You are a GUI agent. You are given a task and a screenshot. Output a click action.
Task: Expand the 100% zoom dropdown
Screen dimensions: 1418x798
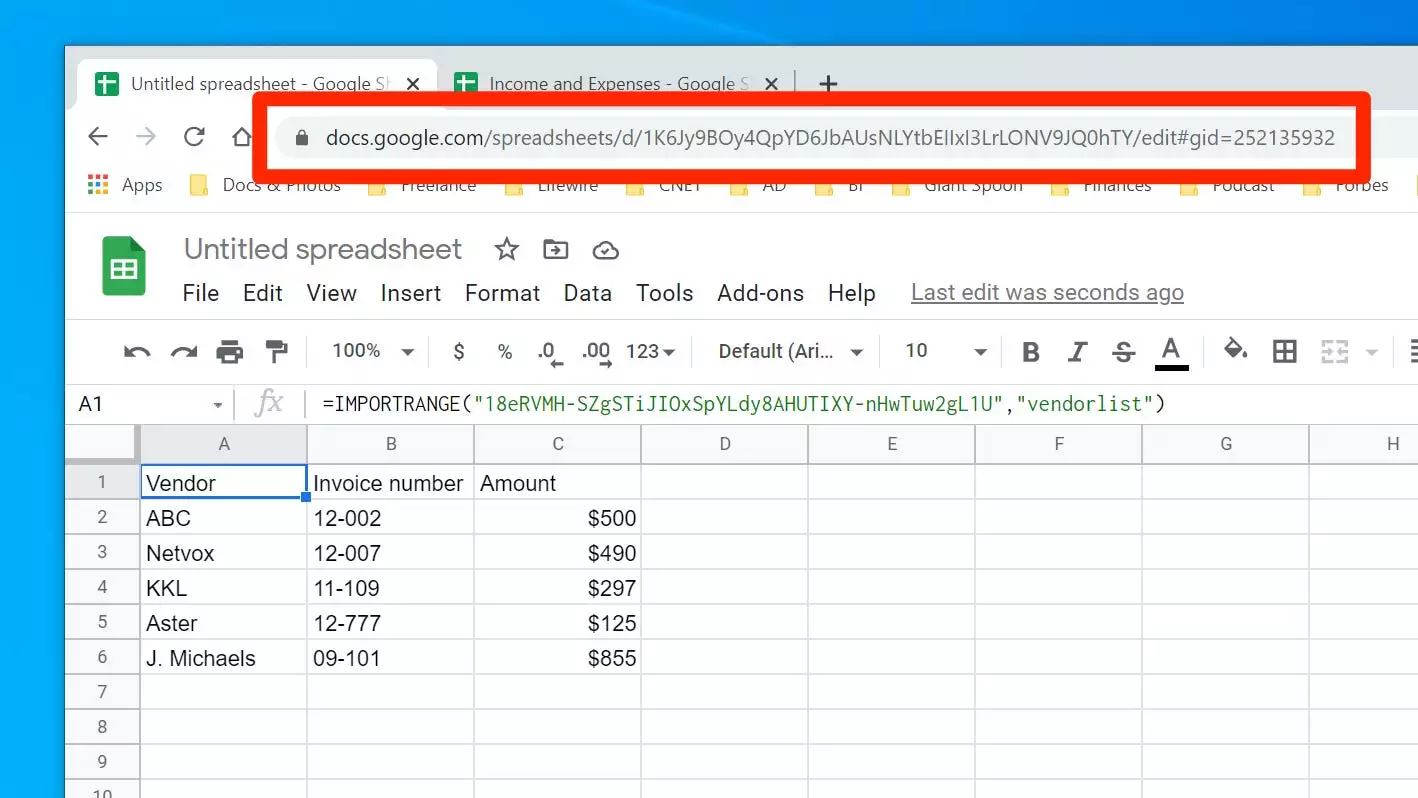point(372,351)
